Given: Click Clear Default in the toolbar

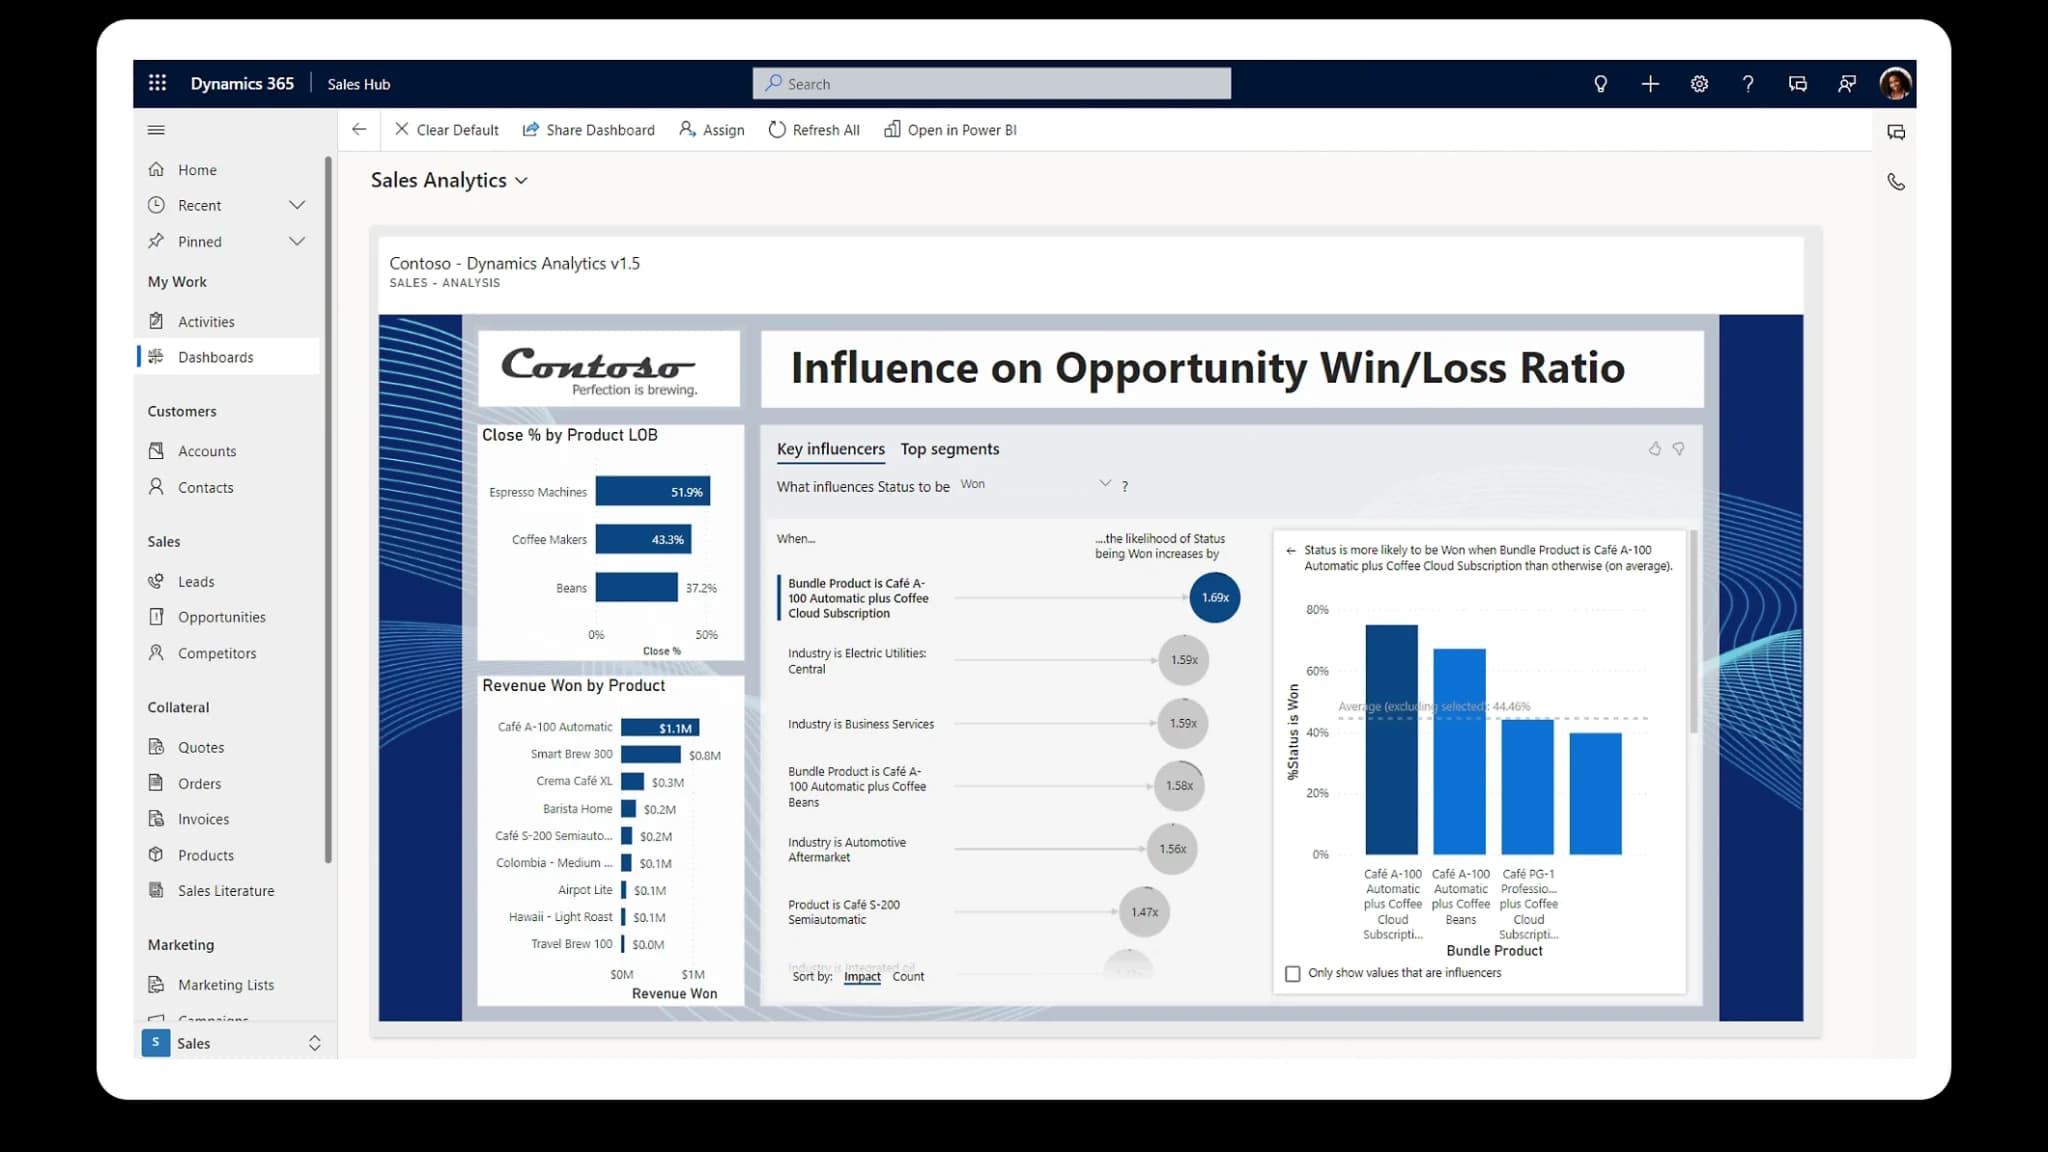Looking at the screenshot, I should (x=446, y=130).
